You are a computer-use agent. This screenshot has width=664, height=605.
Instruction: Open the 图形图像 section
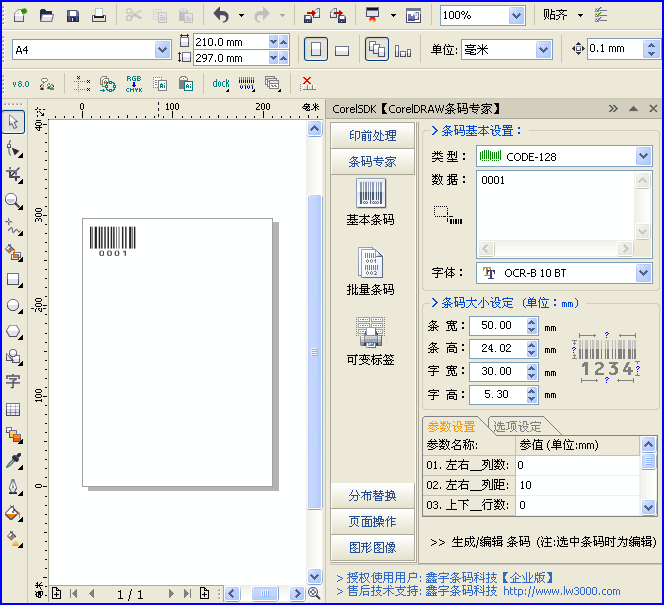[373, 547]
